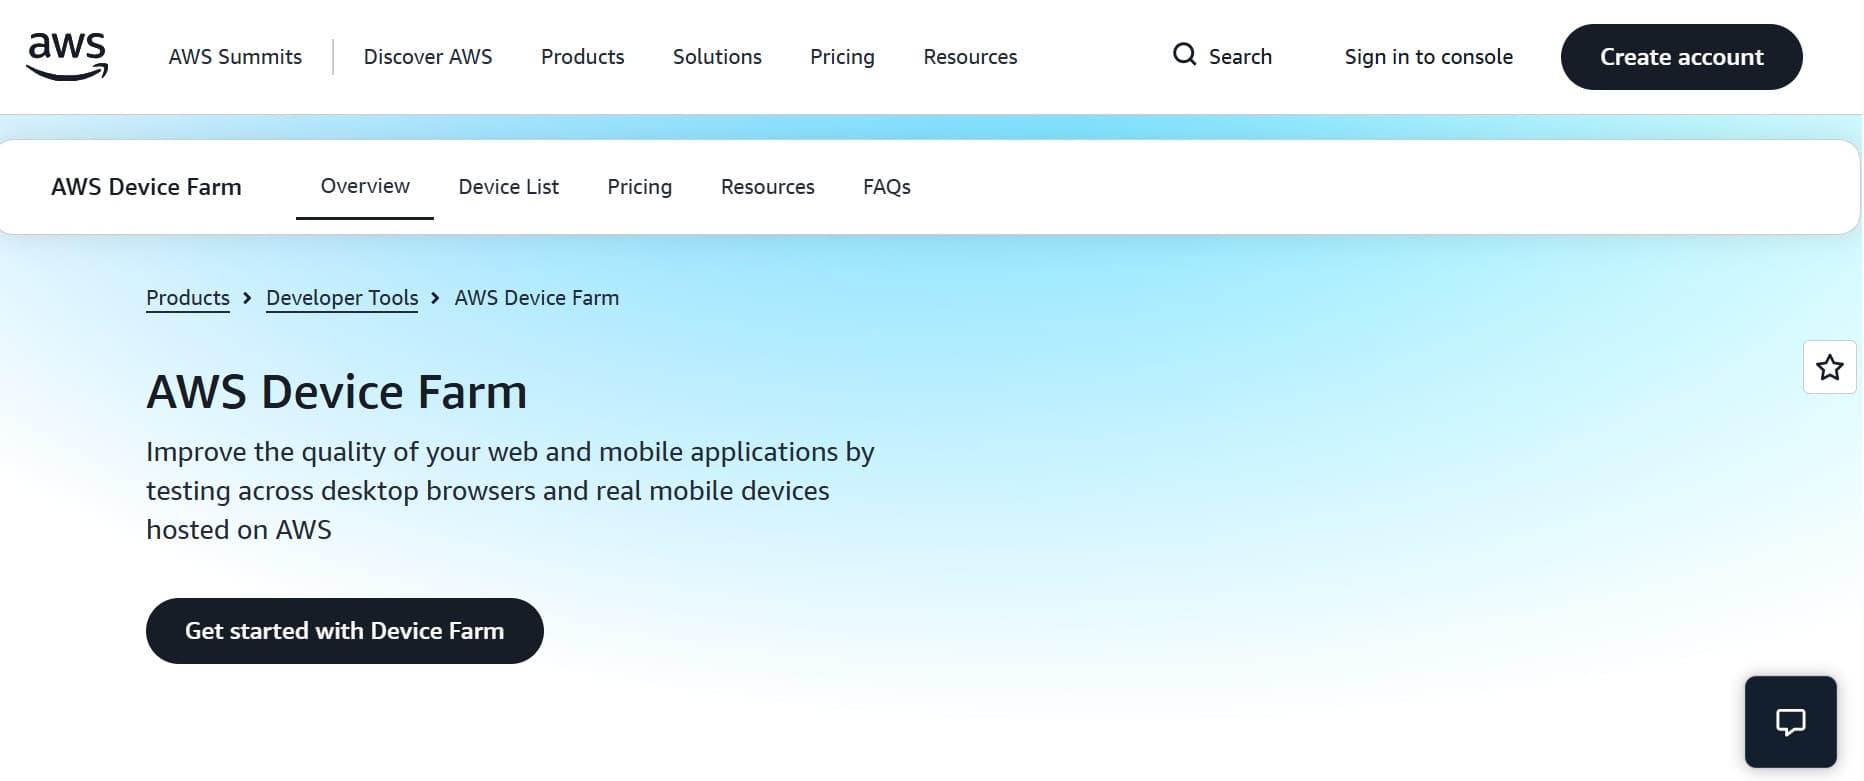Click AWS Device Farm breadcrumb text
The height and width of the screenshot is (781, 1864).
pos(537,298)
